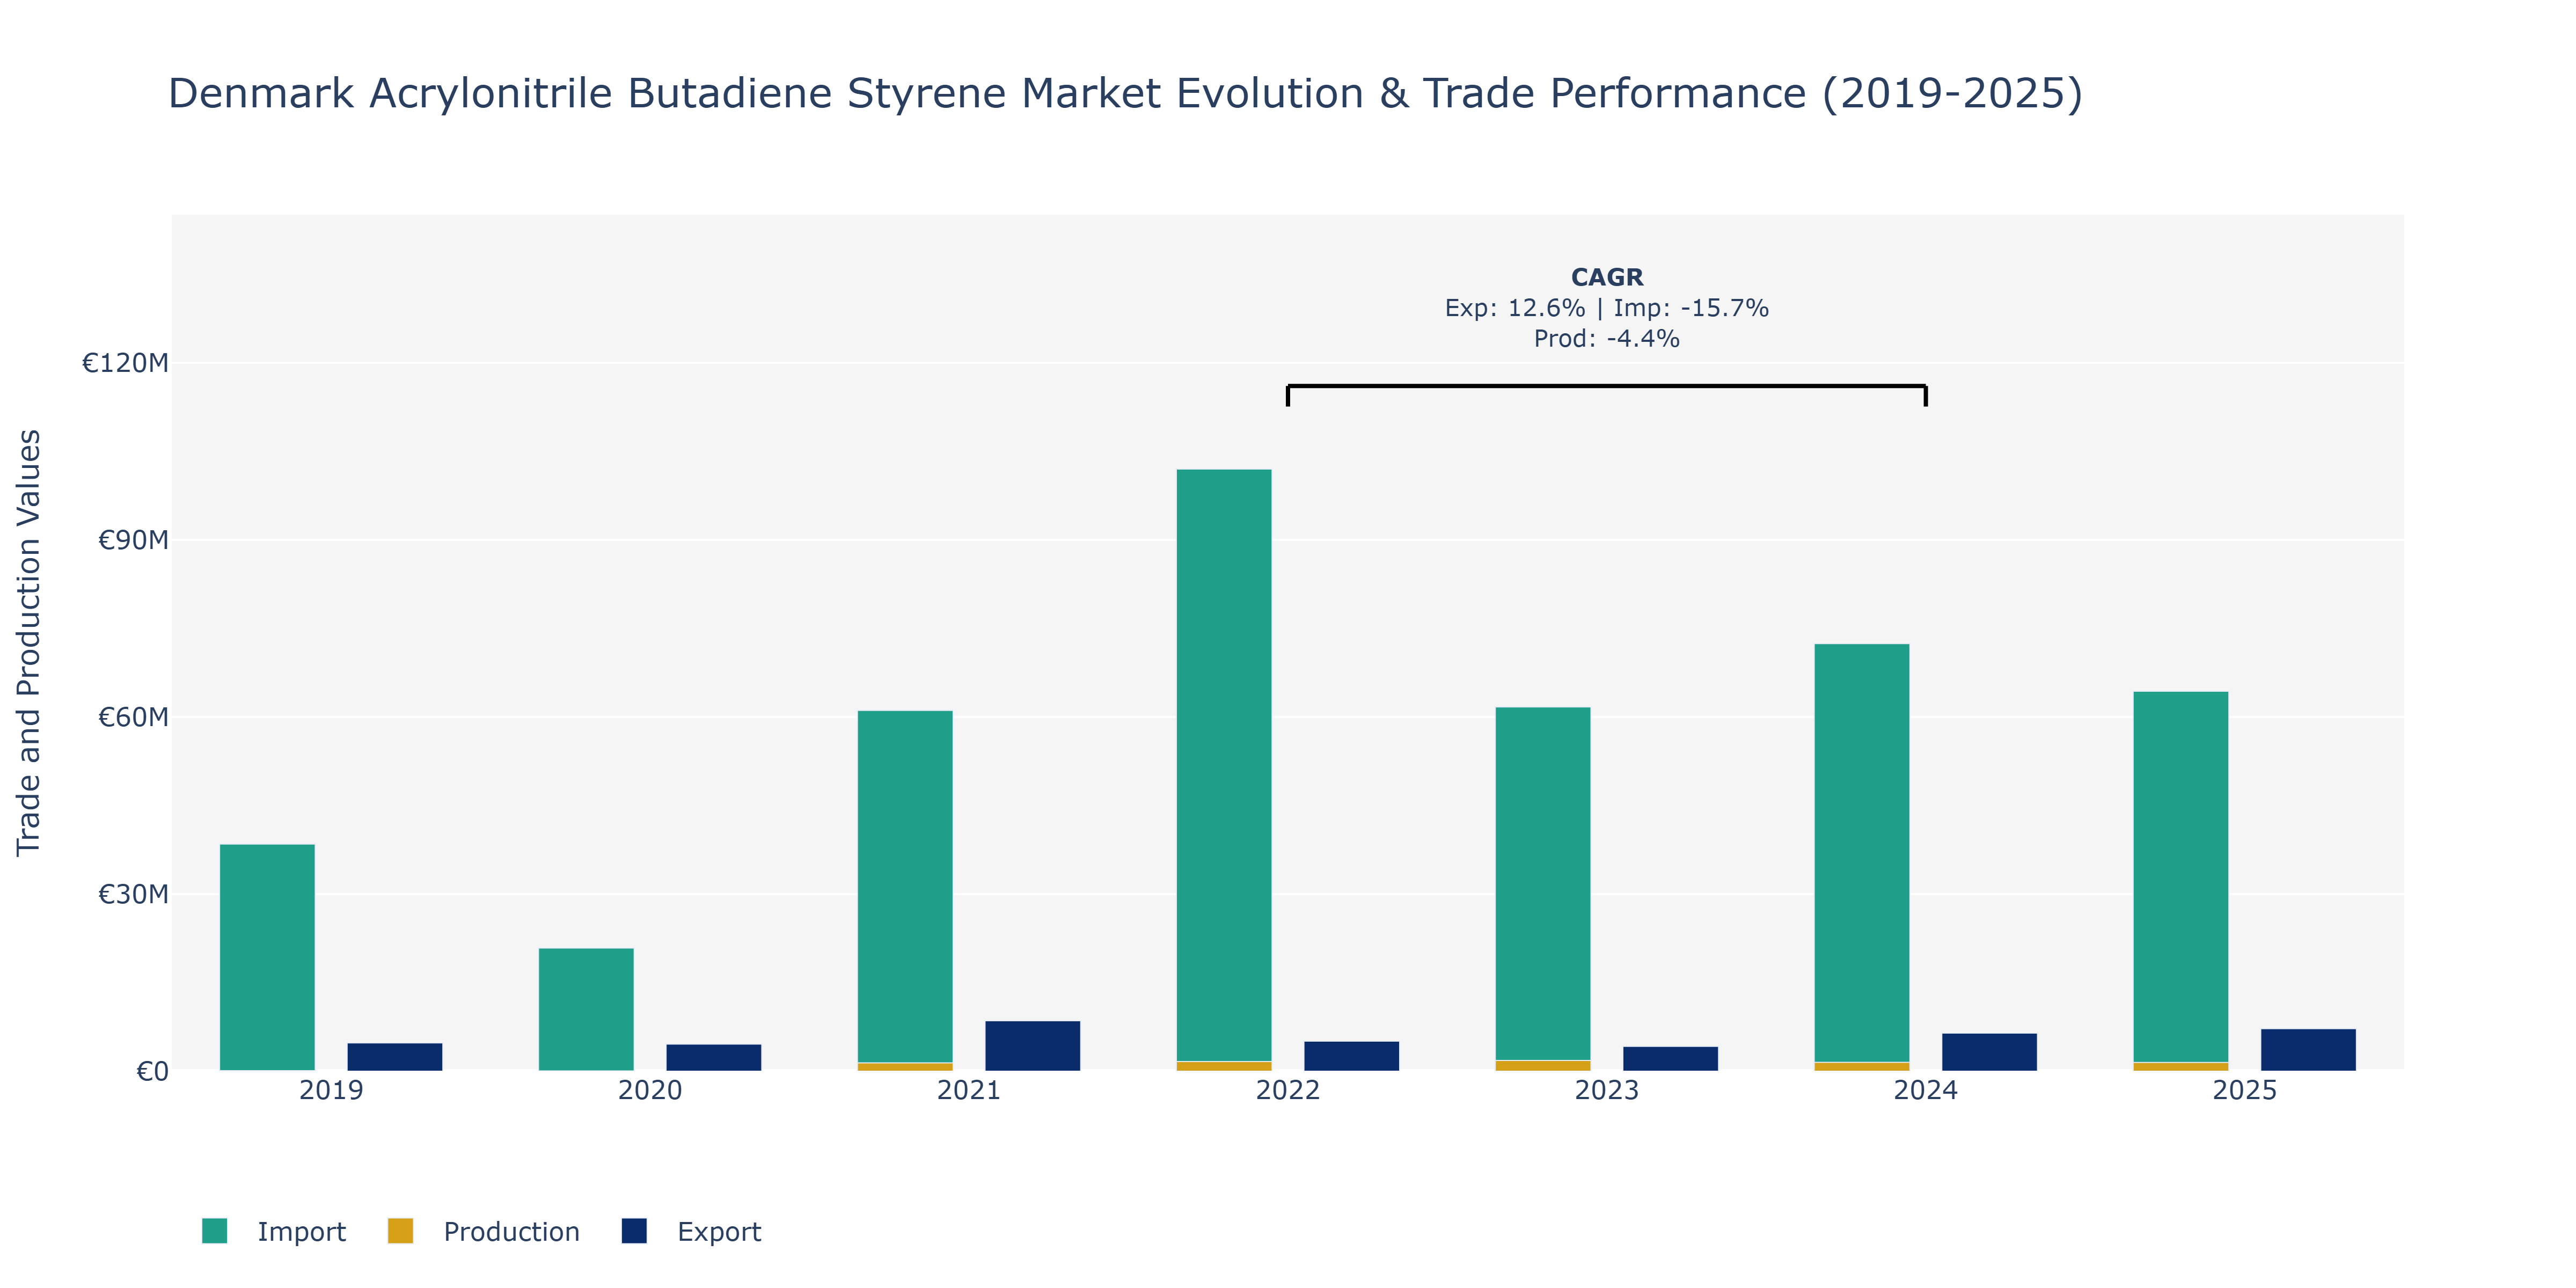This screenshot has height=1288, width=2576.
Task: Click the bold CAGR annotation heading
Action: (1607, 277)
